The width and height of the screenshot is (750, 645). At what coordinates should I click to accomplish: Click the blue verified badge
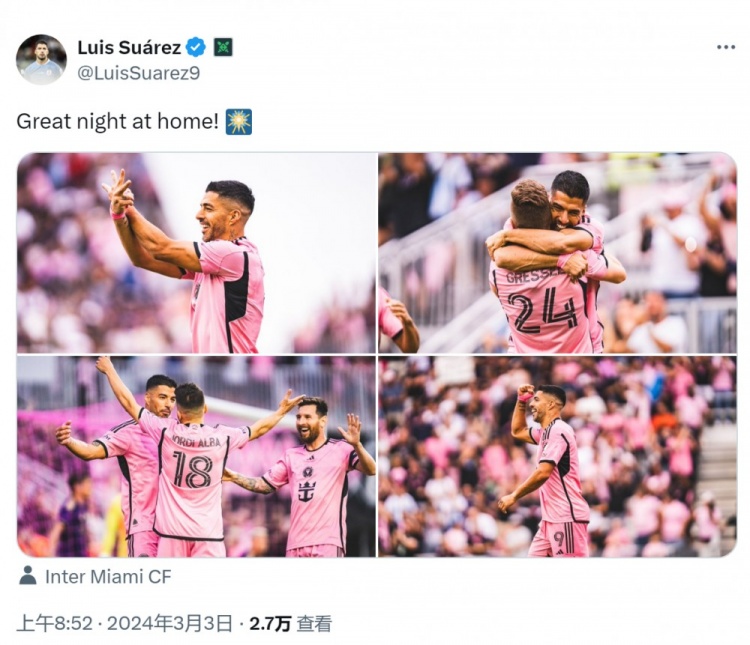[196, 47]
